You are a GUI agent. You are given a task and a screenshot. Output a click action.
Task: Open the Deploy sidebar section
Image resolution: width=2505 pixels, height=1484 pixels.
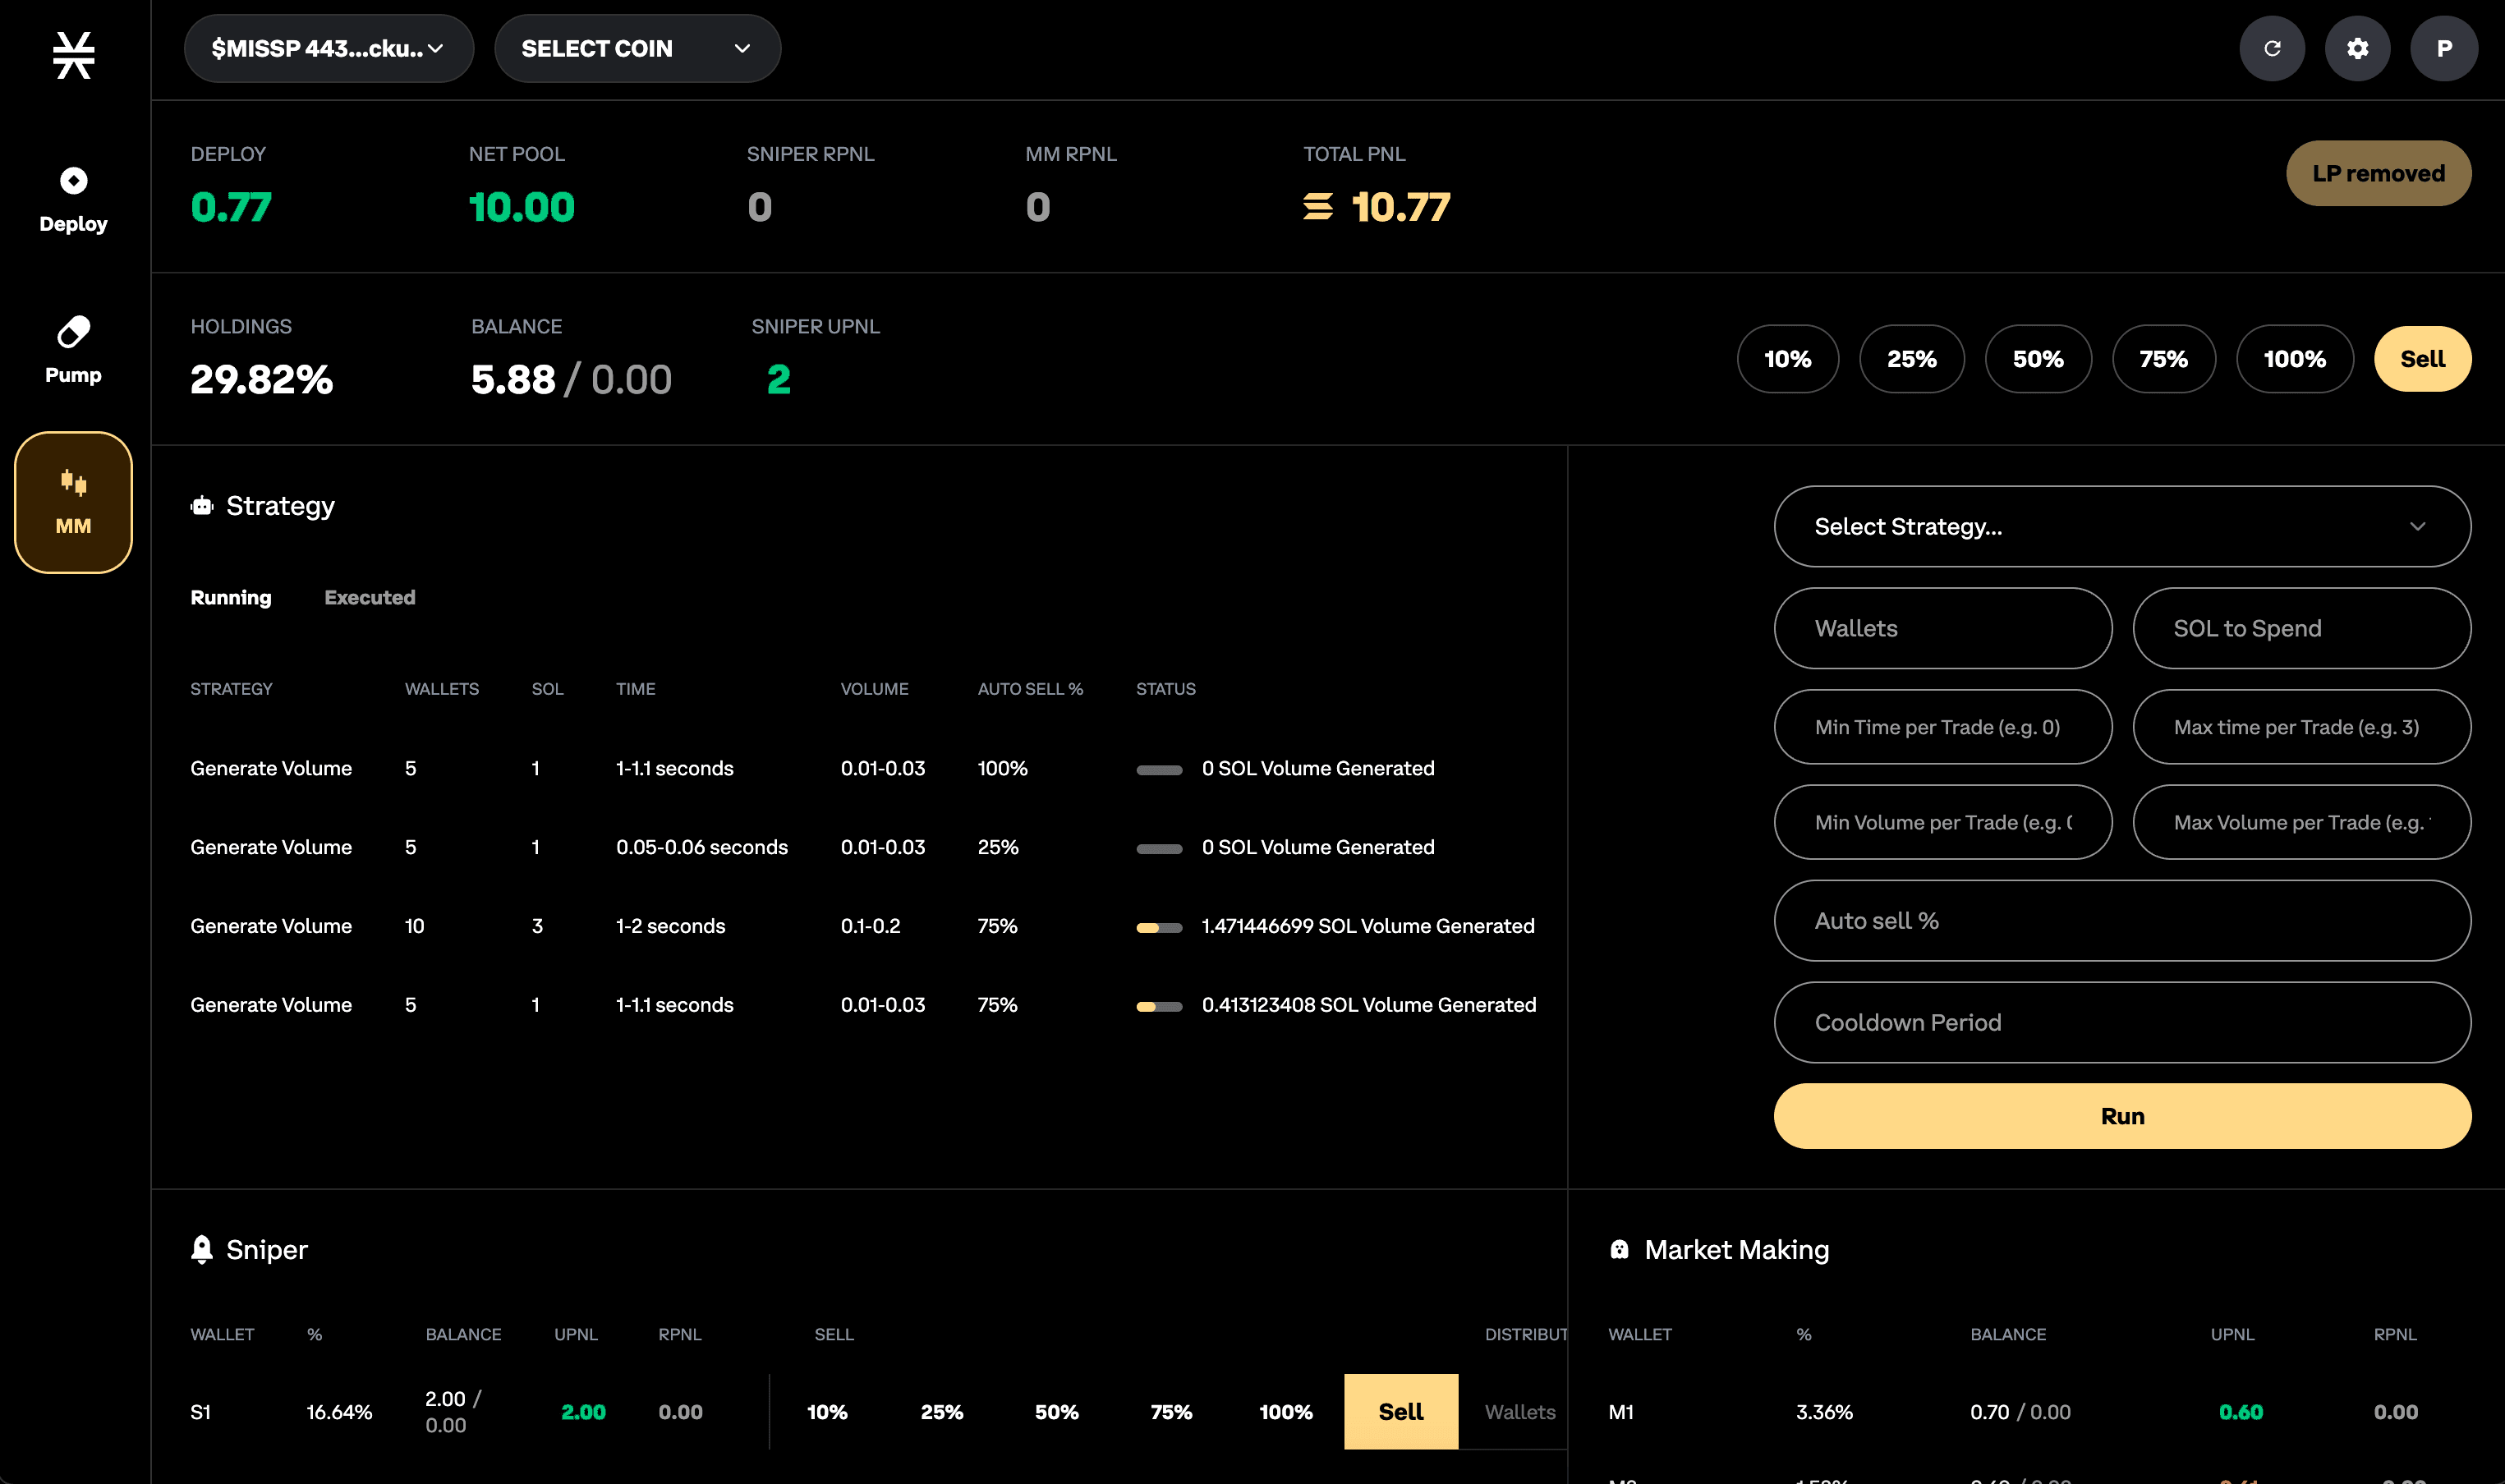73,200
